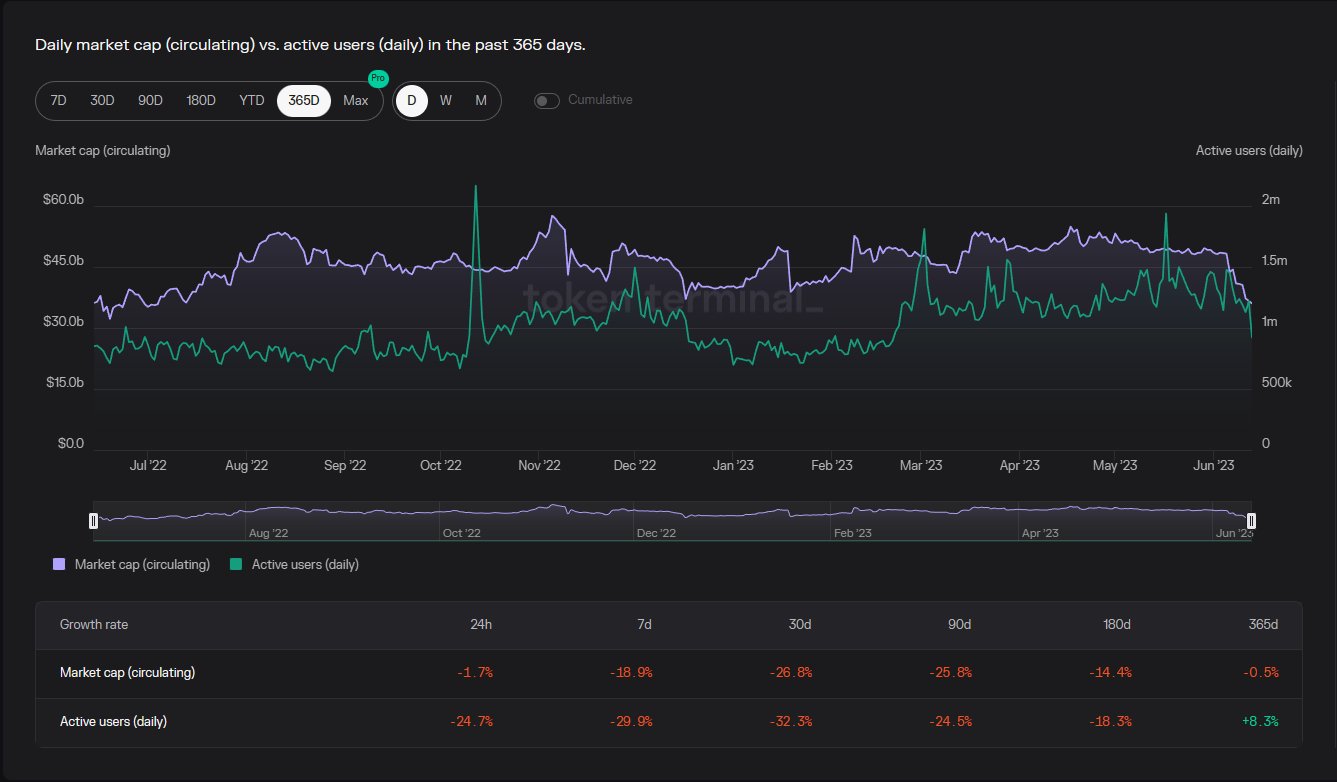Select the YTD range option

252,100
